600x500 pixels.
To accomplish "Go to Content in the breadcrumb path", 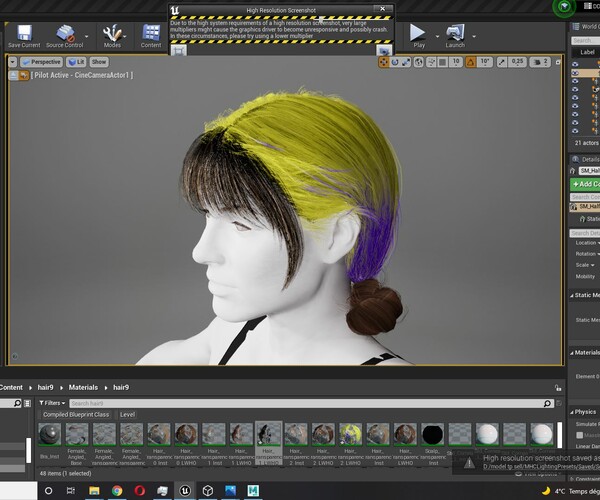I will click(11, 388).
